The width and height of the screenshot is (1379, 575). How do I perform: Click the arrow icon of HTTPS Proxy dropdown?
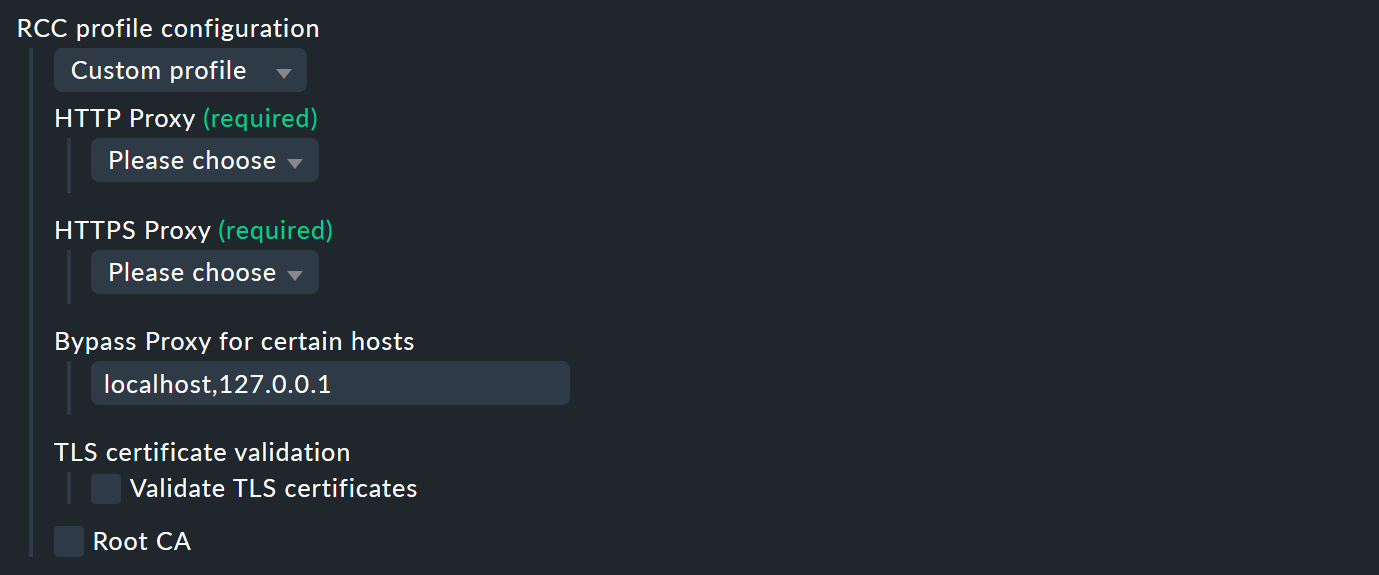point(294,275)
